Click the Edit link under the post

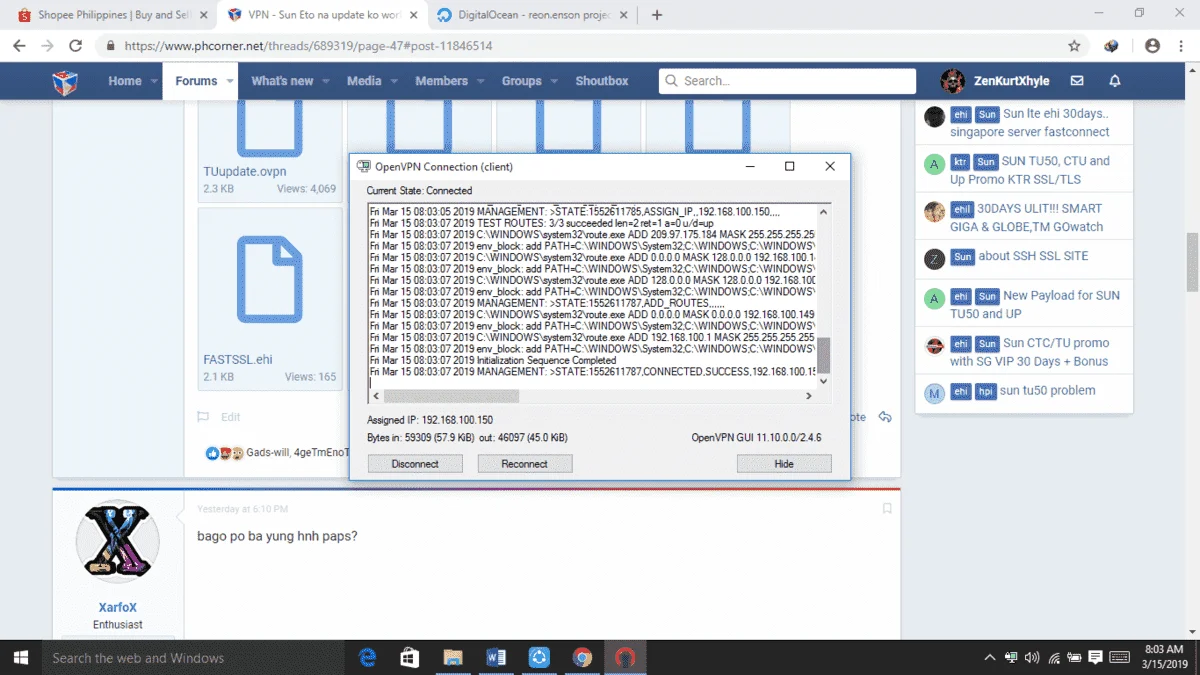231,417
